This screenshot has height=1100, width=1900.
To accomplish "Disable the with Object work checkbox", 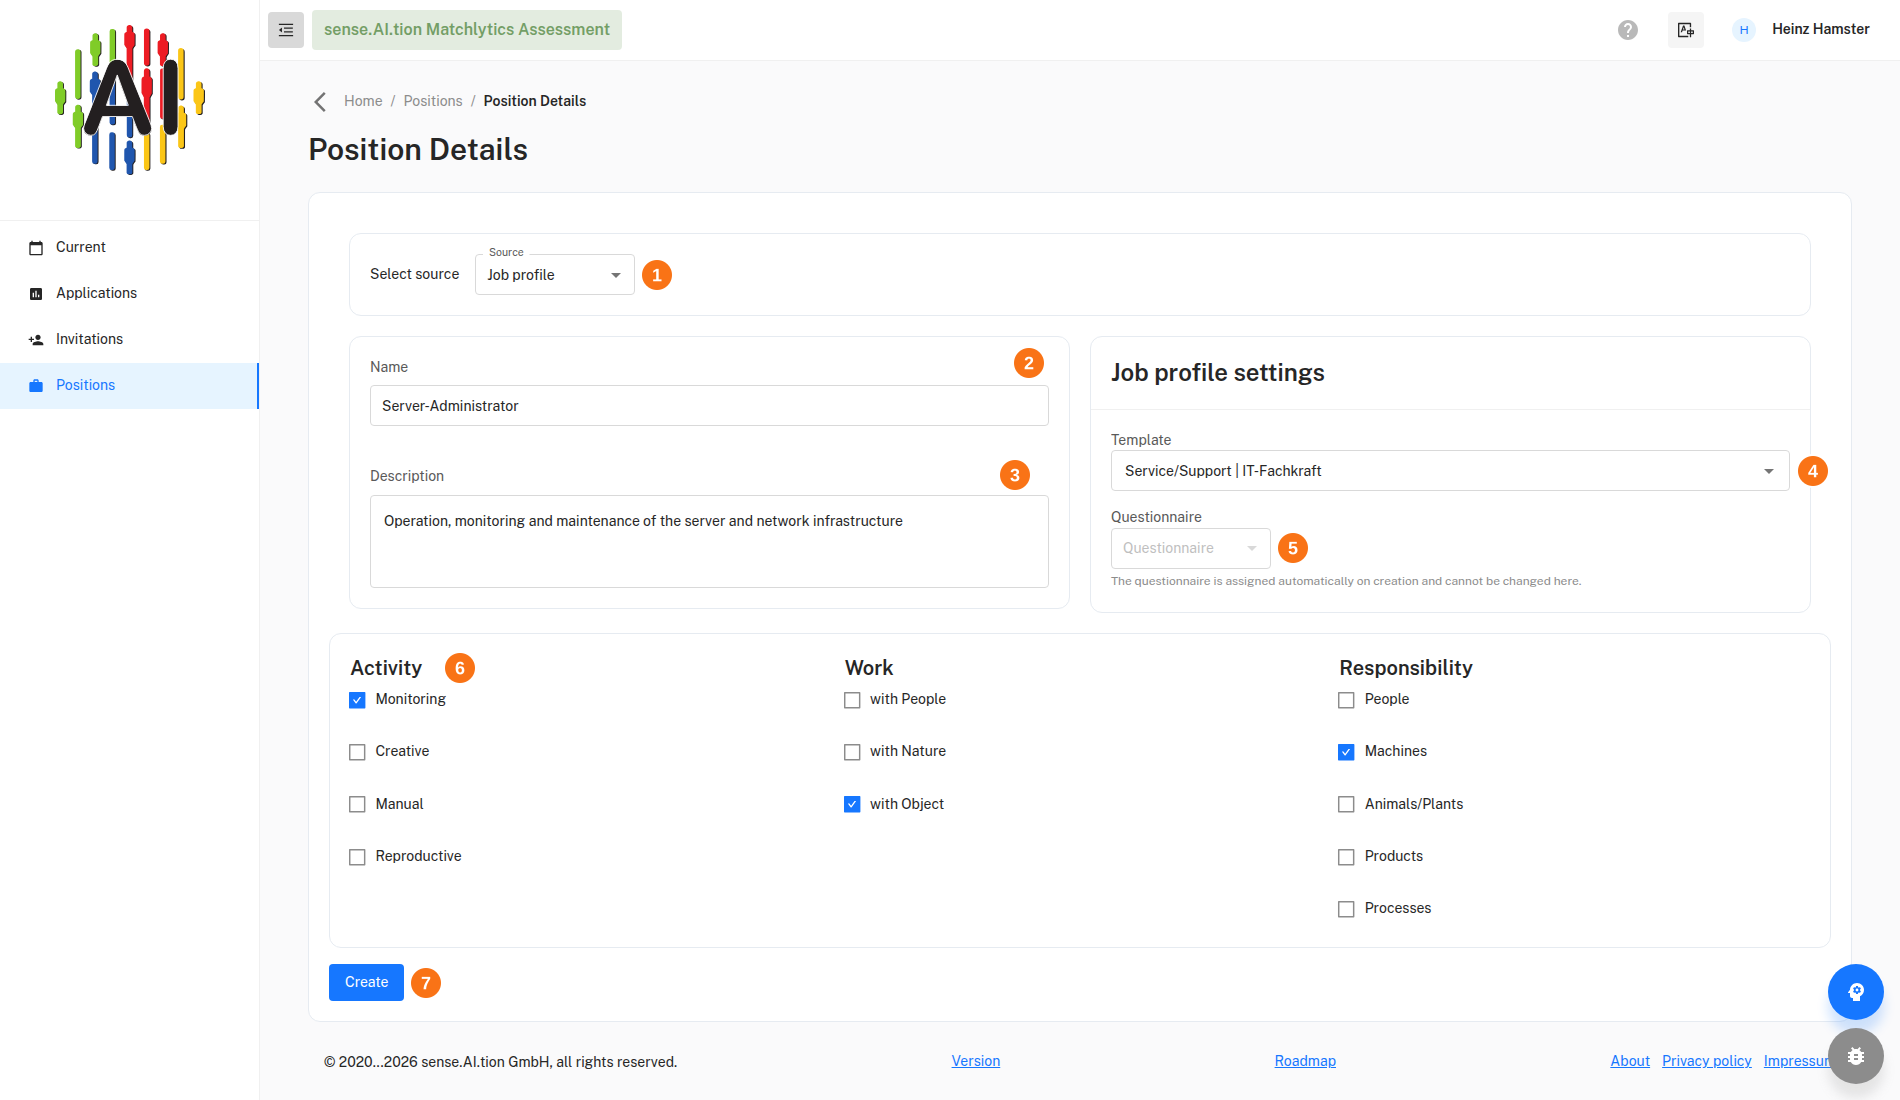I will (852, 805).
